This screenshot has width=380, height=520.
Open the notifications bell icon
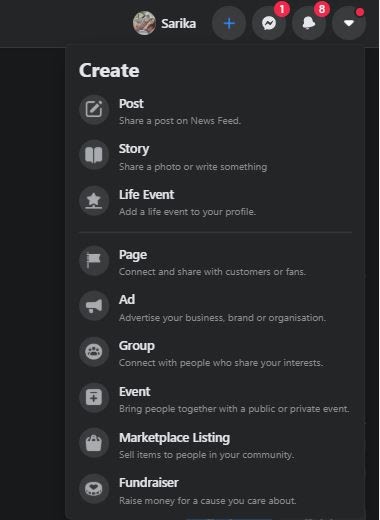coord(309,23)
